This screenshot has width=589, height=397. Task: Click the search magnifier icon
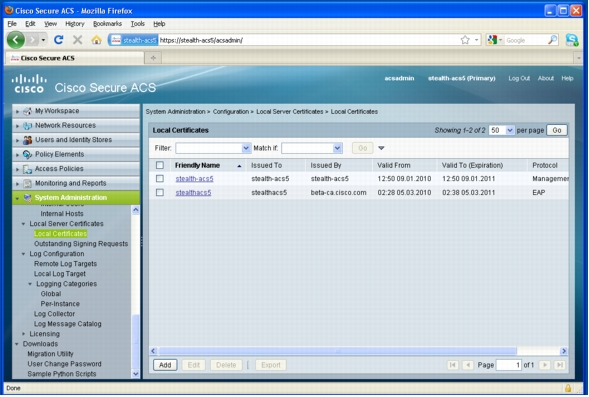click(552, 40)
